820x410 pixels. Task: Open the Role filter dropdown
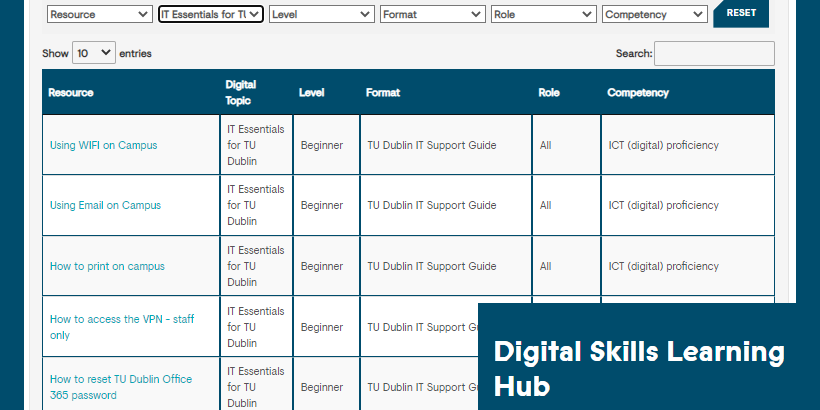[x=543, y=14]
